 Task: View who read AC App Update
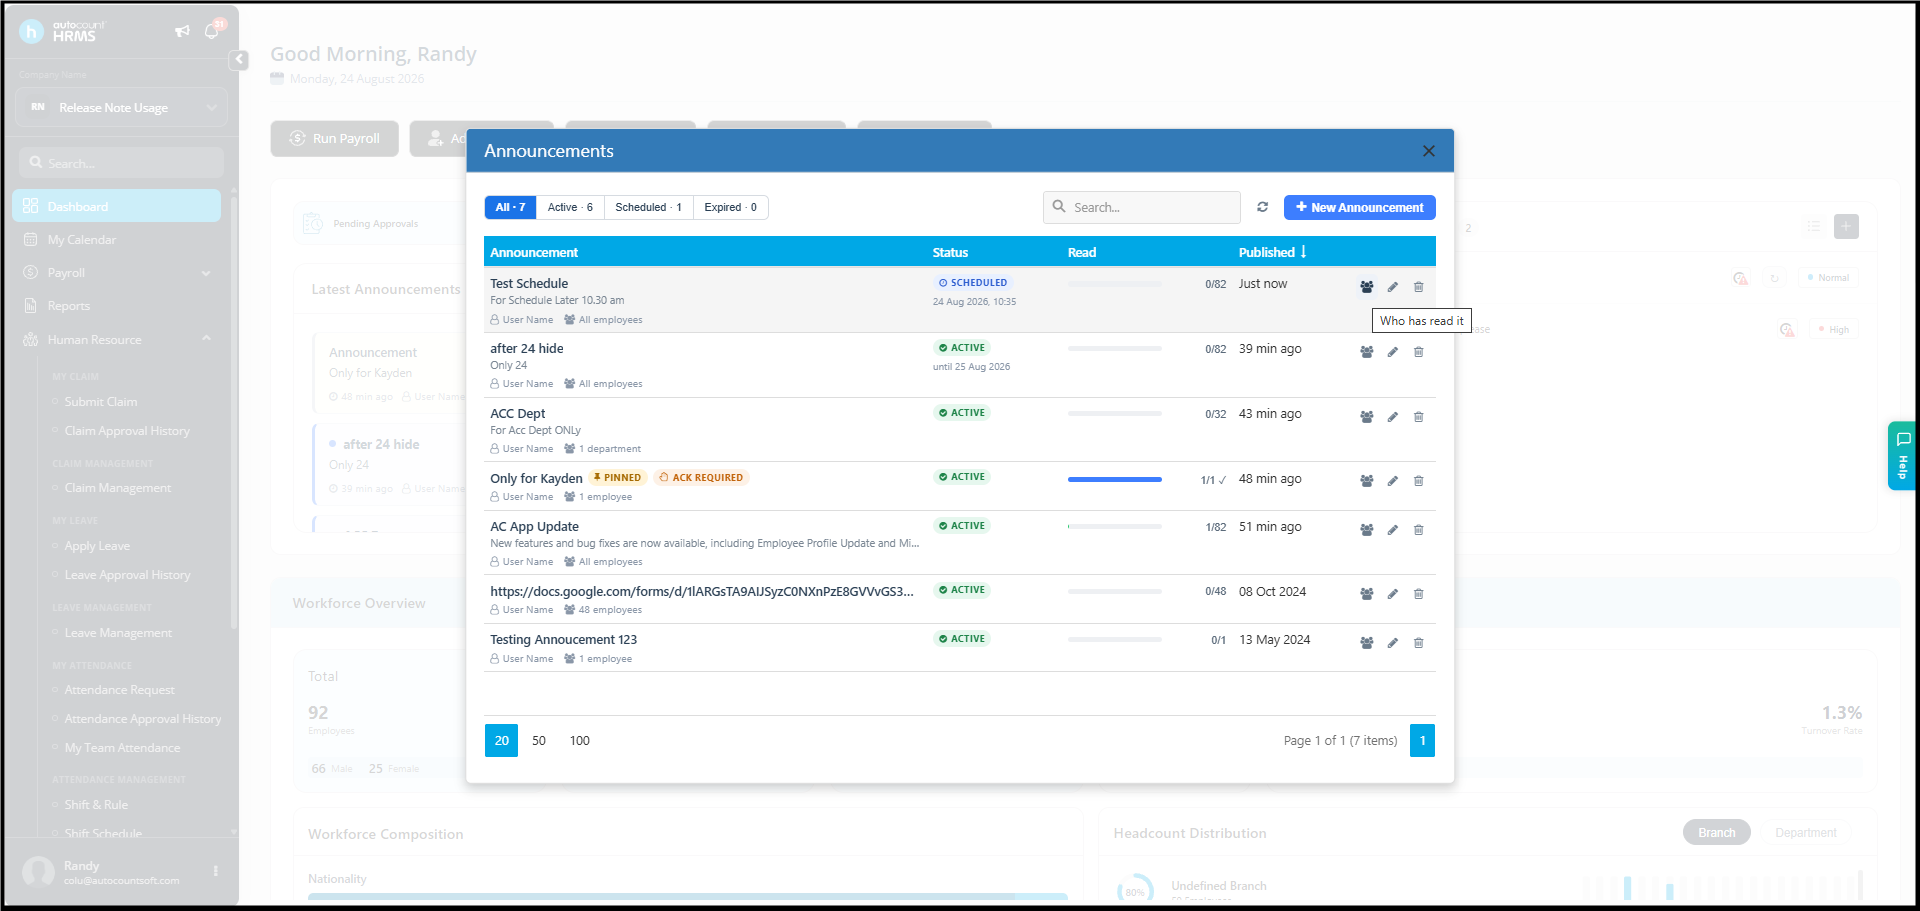pyautogui.click(x=1366, y=530)
